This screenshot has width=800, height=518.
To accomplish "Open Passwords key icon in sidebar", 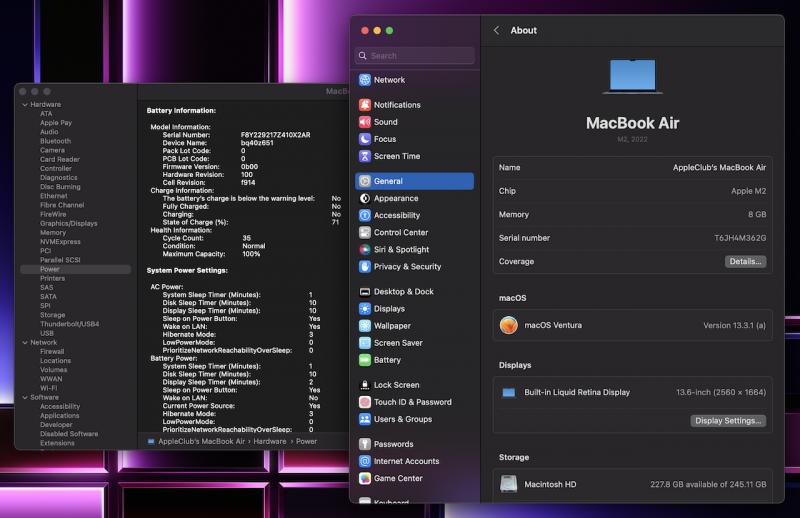I will click(x=365, y=444).
